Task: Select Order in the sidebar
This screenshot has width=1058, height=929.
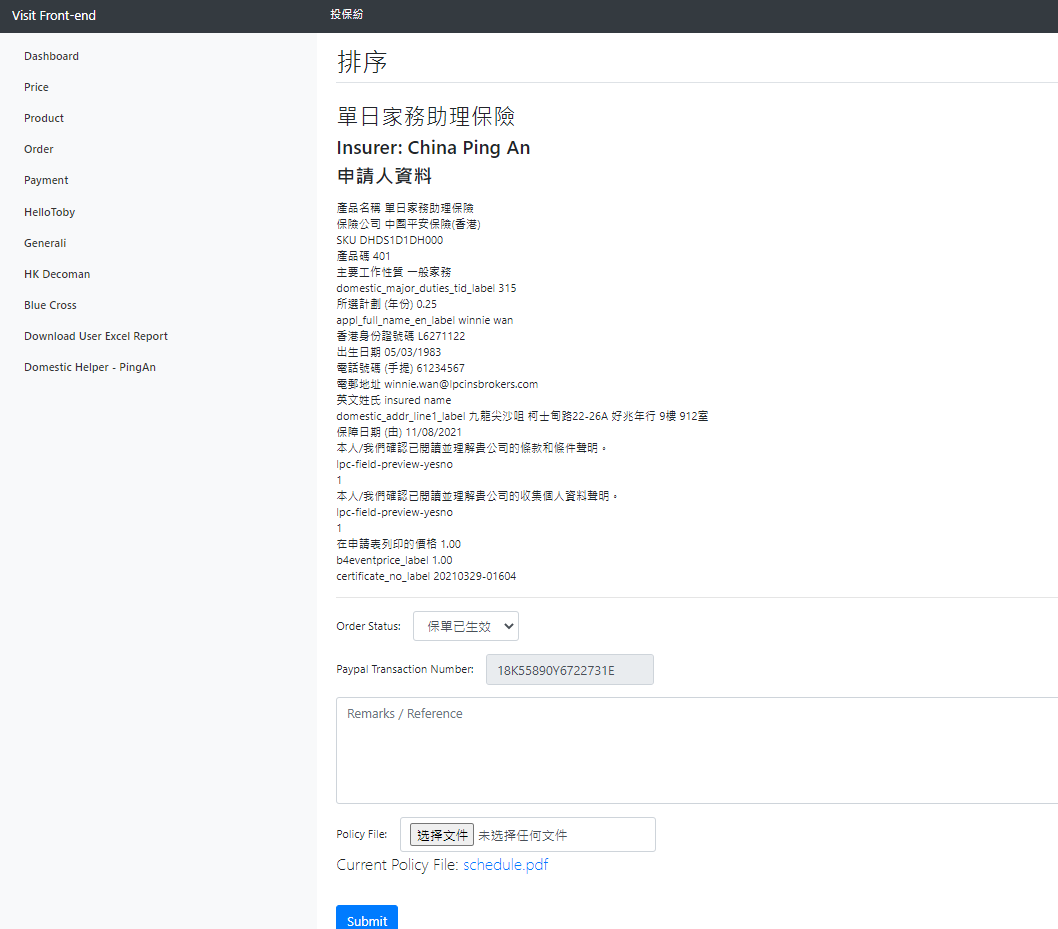Action: [x=38, y=149]
